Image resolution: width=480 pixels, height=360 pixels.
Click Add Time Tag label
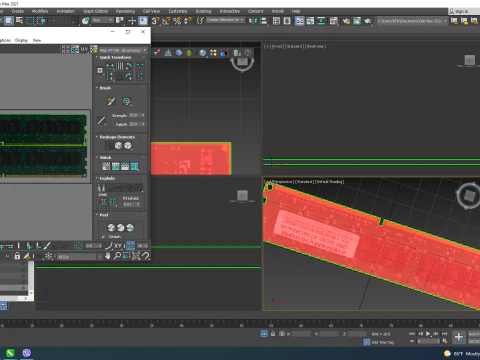click(382, 342)
